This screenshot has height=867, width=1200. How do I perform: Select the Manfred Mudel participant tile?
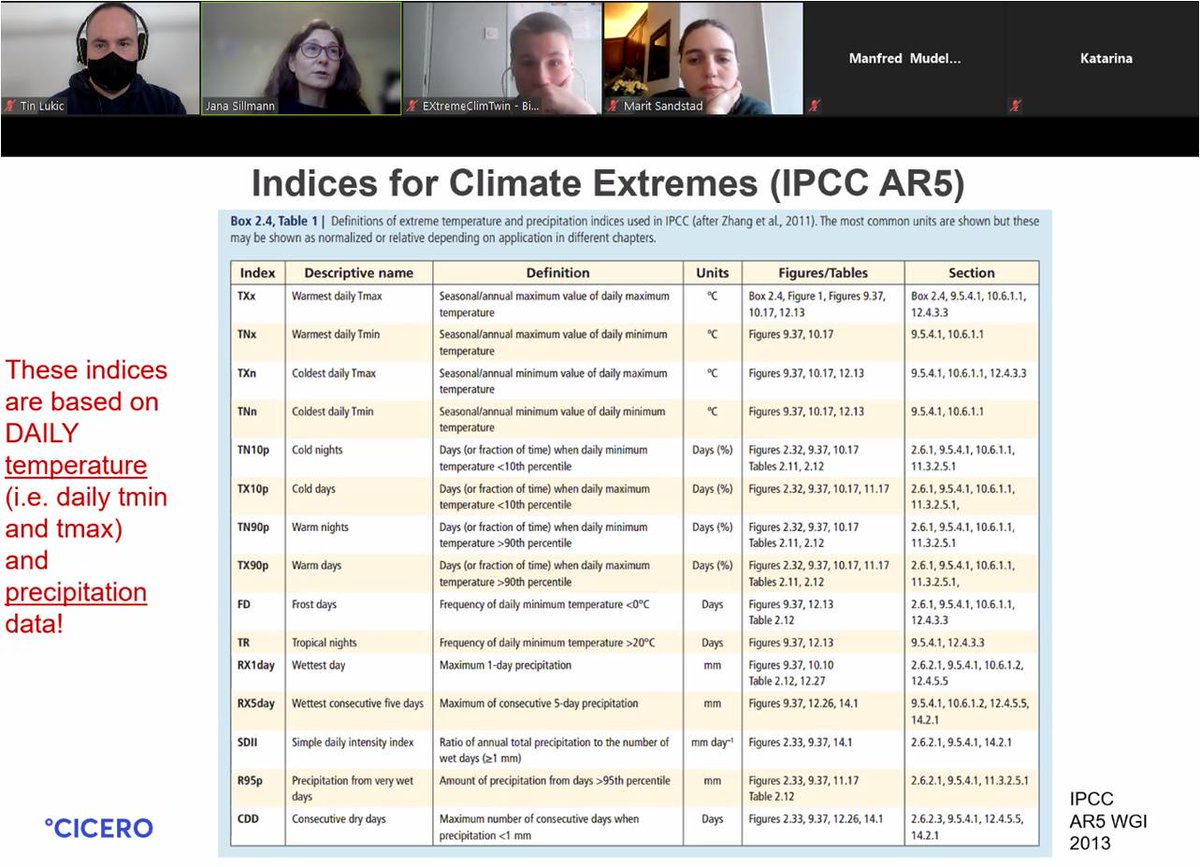point(904,57)
